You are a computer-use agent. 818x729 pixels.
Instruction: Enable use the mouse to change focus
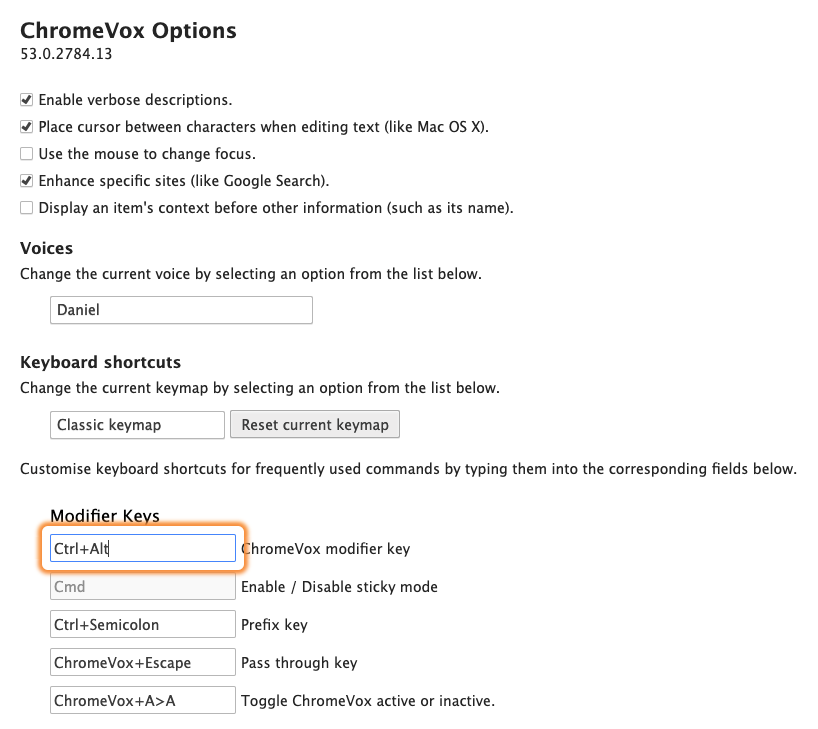click(26, 155)
